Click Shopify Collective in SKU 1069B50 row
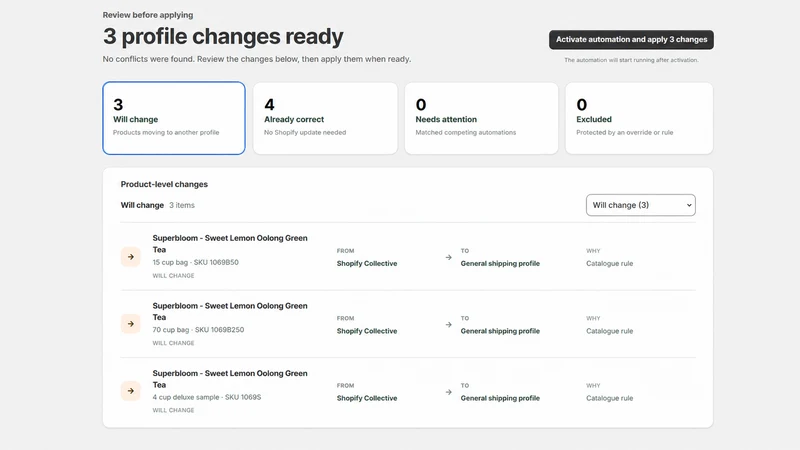Viewport: 800px width, 450px height. pyautogui.click(x=367, y=263)
